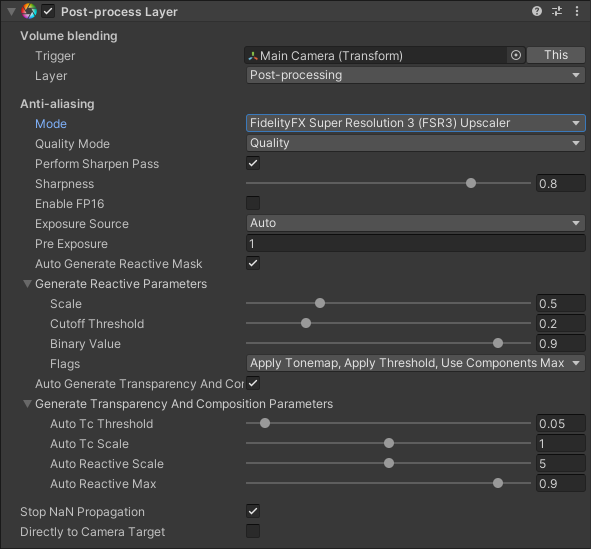Click the Flags property label
The image size is (591, 549).
tap(65, 364)
